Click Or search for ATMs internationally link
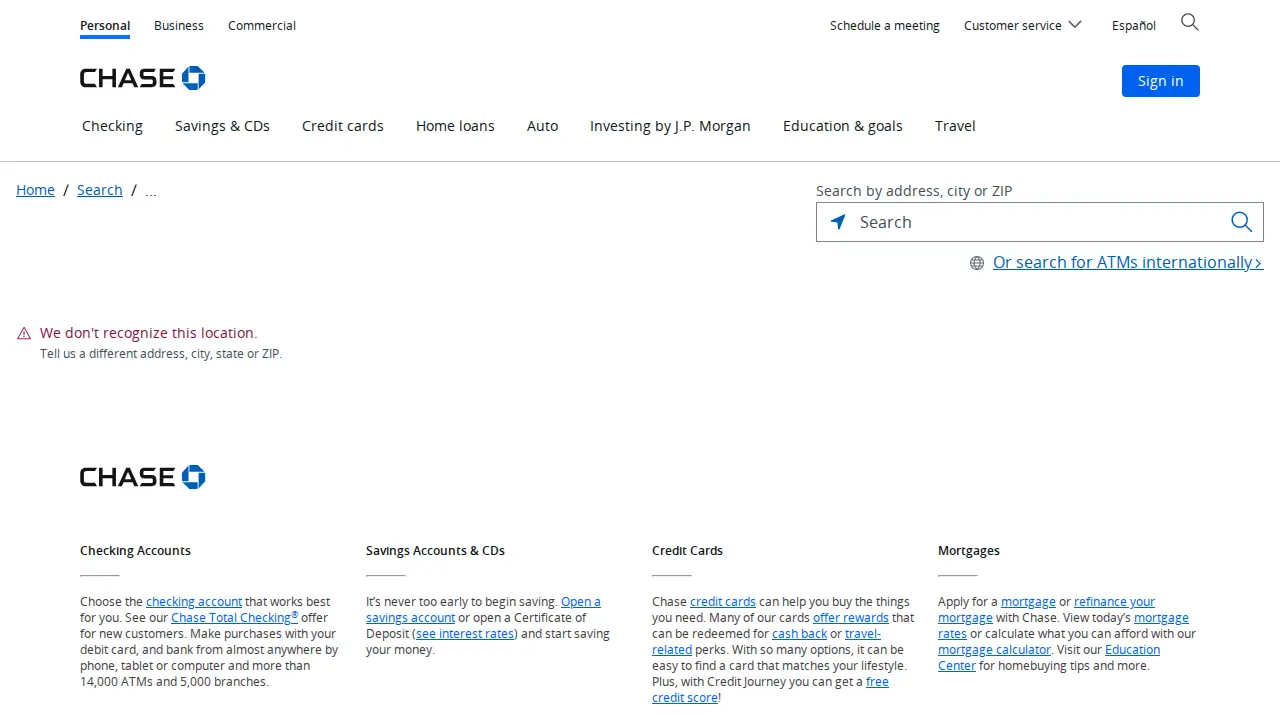This screenshot has height=720, width=1280. 1128,262
